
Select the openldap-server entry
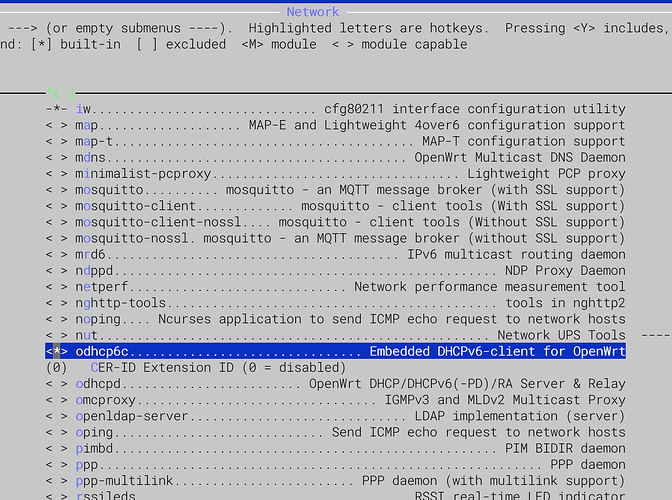(335, 416)
